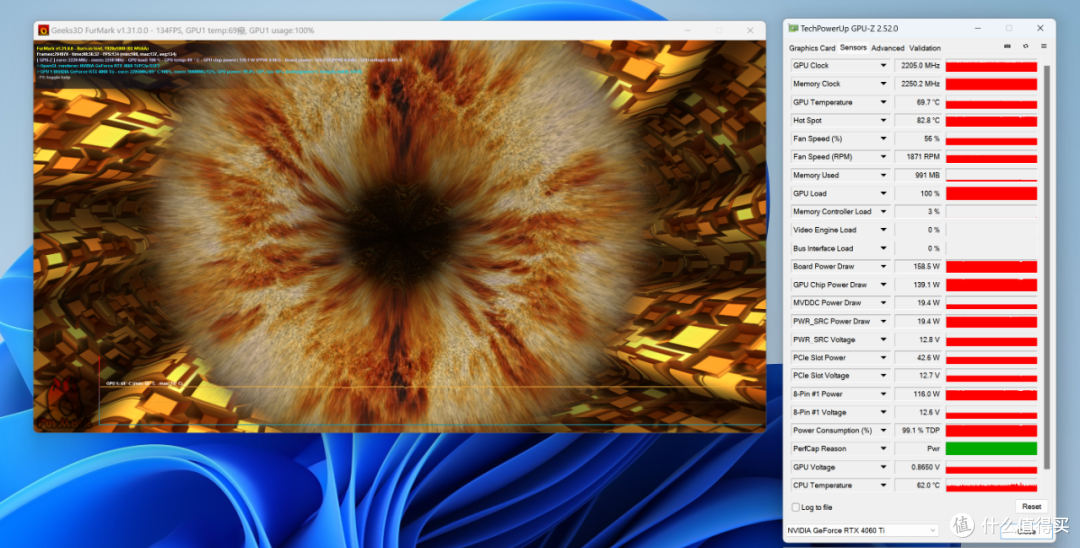
Task: Click the FurMark title bar app icon
Action: (x=43, y=30)
